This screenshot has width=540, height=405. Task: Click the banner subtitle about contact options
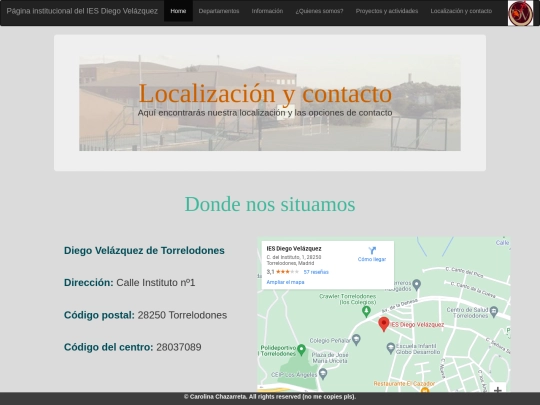(x=265, y=113)
